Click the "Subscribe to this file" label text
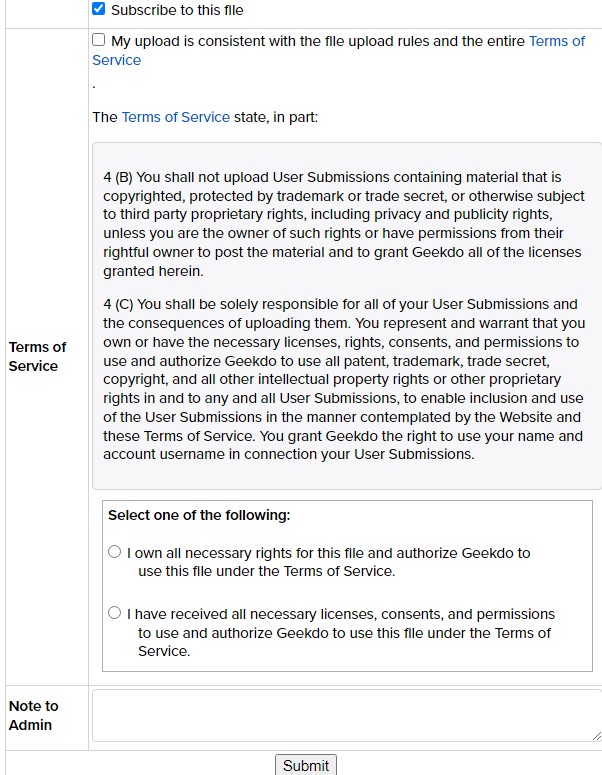Screen dimensions: 602x775 177,10
